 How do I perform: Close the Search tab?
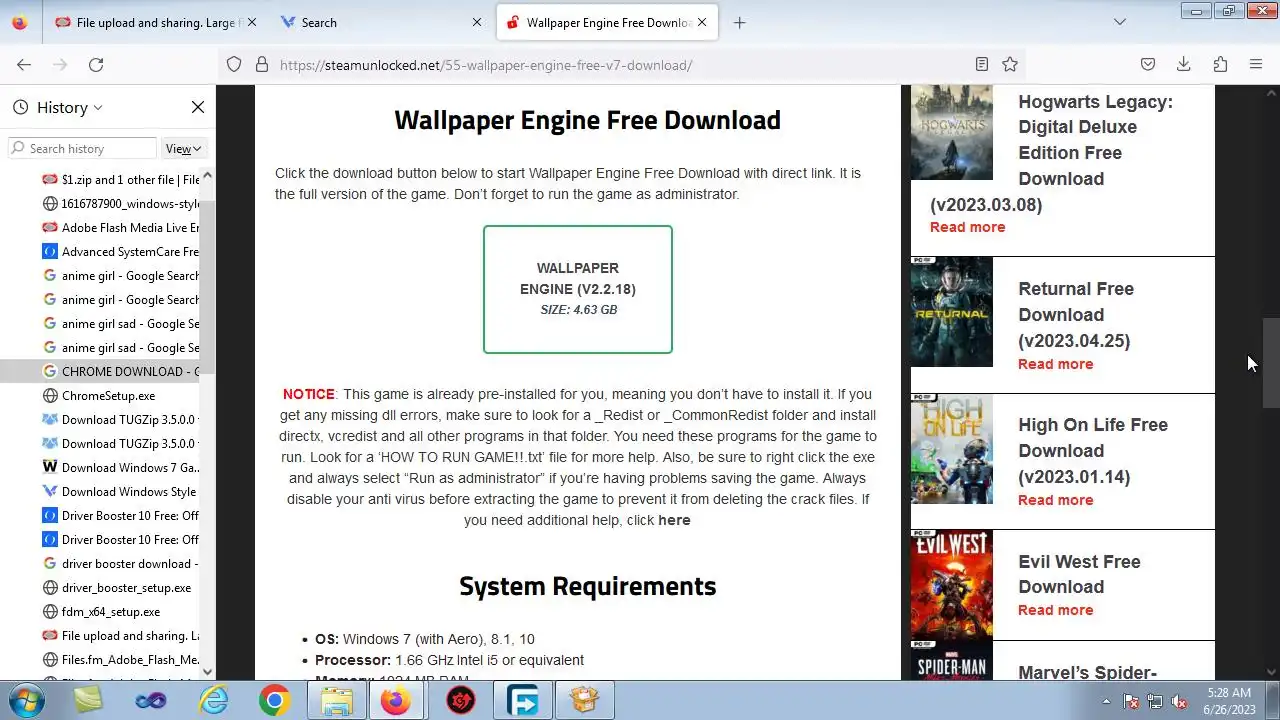point(478,22)
